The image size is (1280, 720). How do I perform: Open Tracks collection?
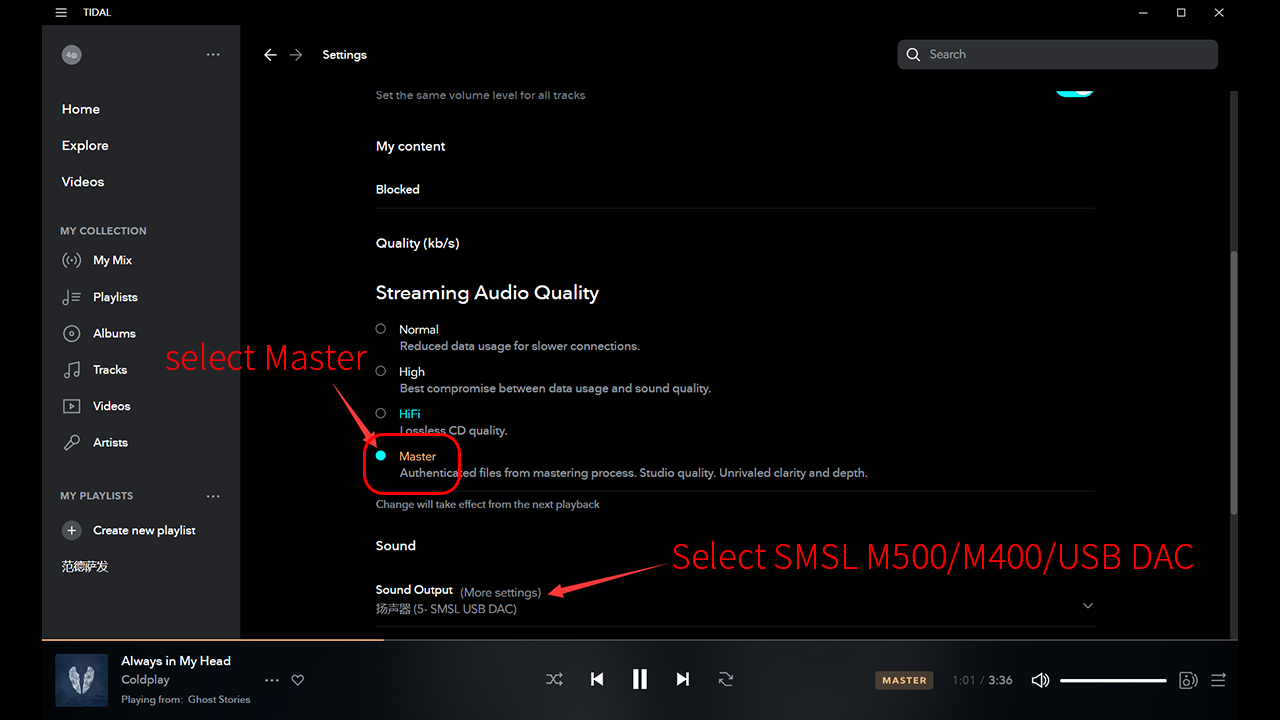[x=110, y=370]
